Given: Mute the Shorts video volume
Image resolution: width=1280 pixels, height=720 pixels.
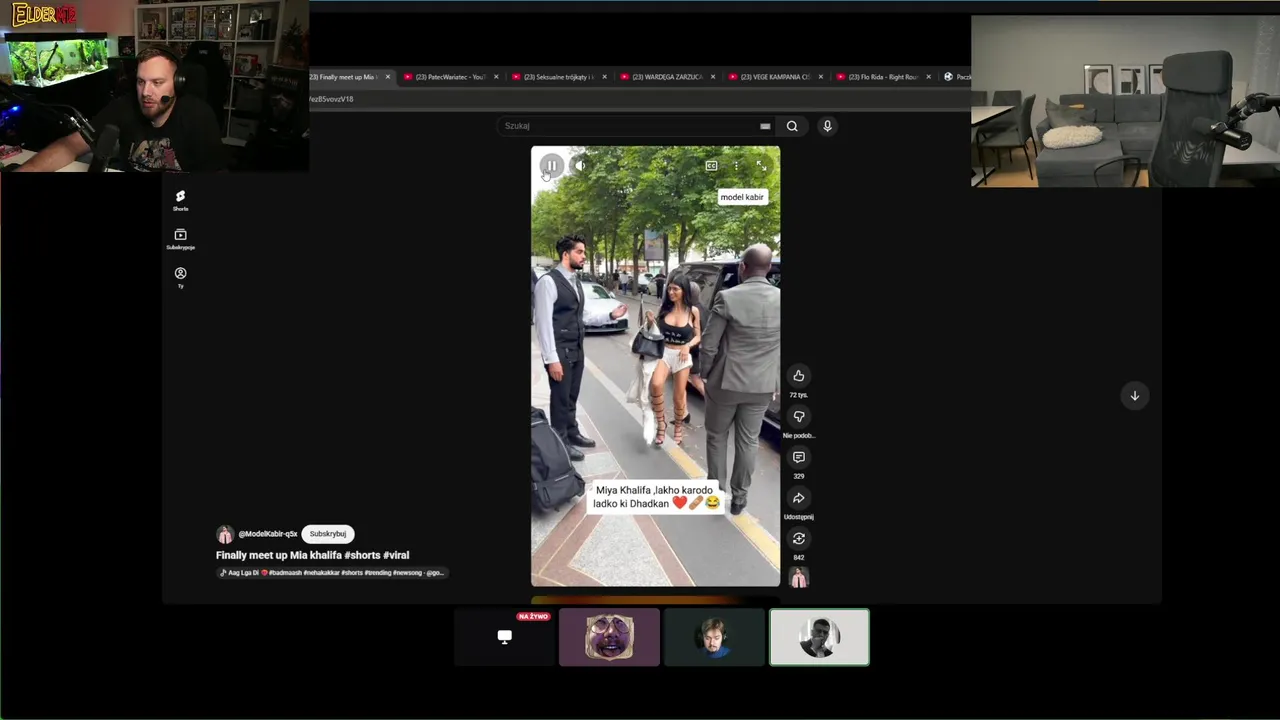Looking at the screenshot, I should [581, 165].
